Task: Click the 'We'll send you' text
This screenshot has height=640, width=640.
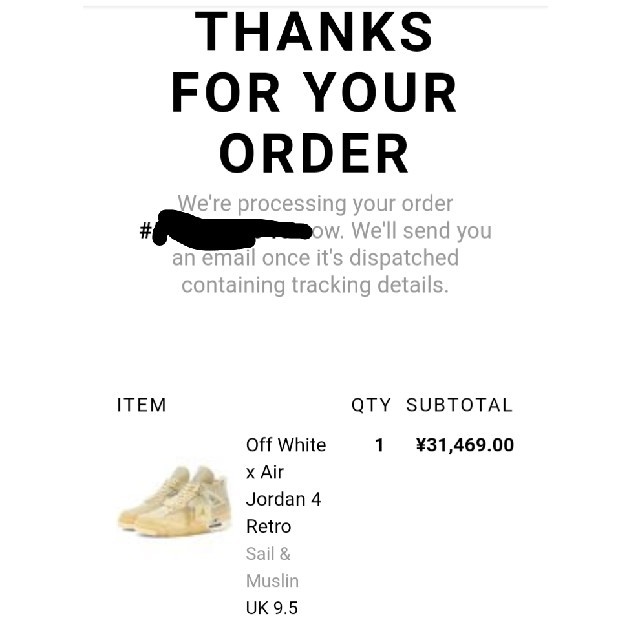Action: click(x=422, y=231)
